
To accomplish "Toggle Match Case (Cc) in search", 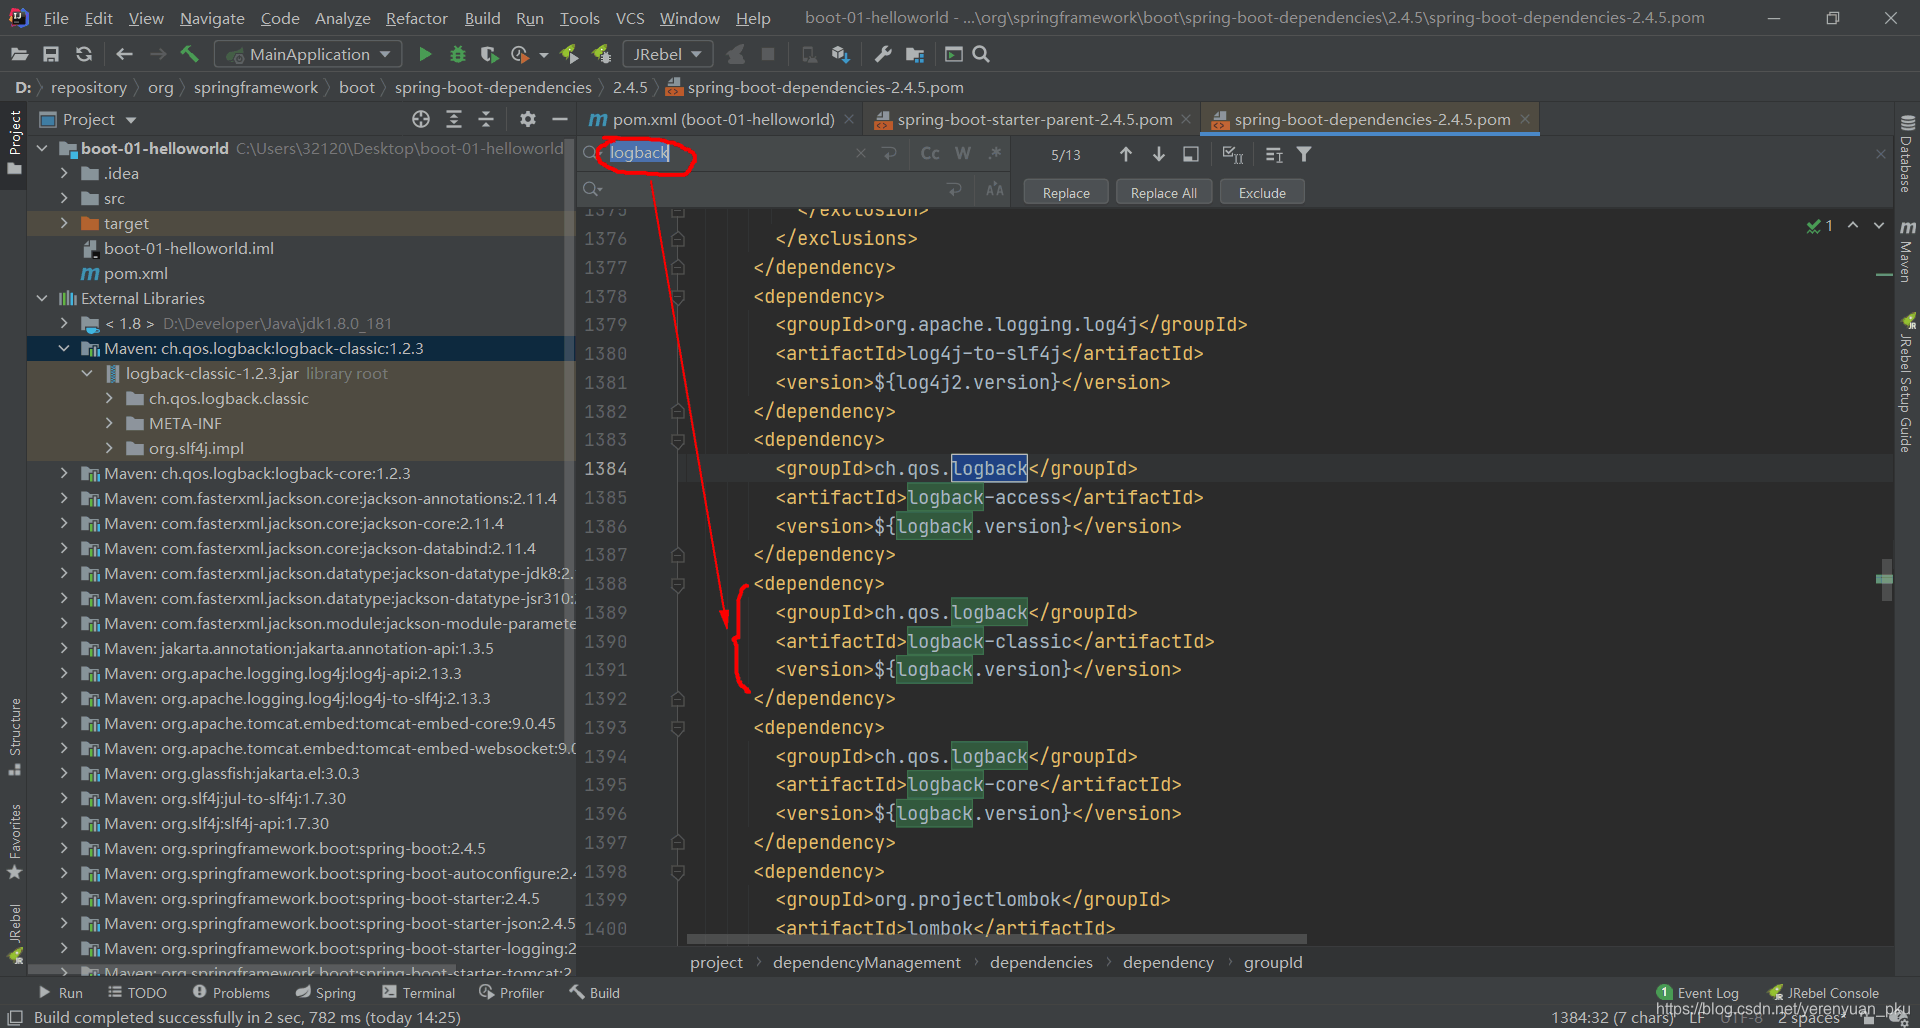I will tap(930, 153).
